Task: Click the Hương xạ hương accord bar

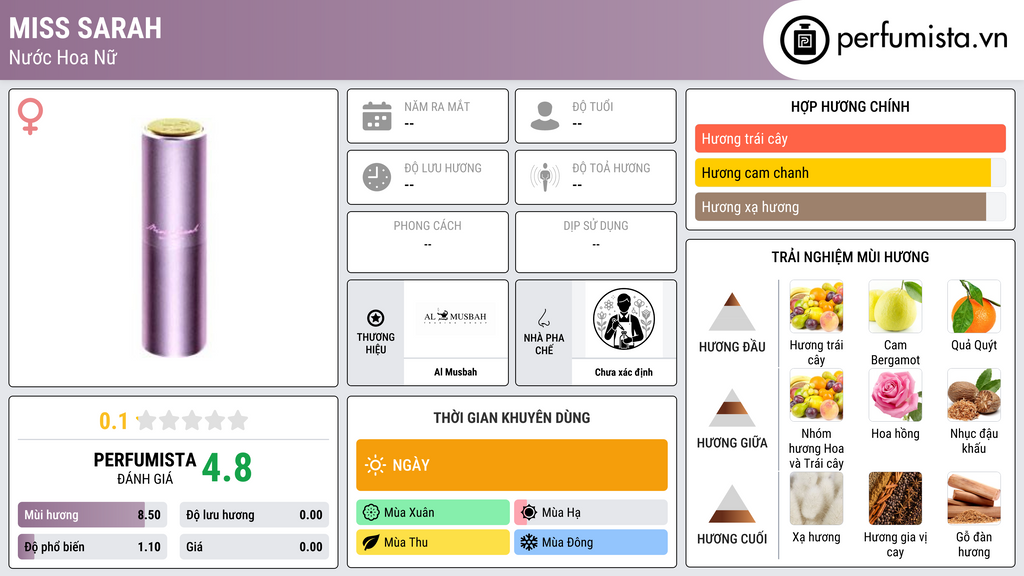Action: pyautogui.click(x=850, y=207)
